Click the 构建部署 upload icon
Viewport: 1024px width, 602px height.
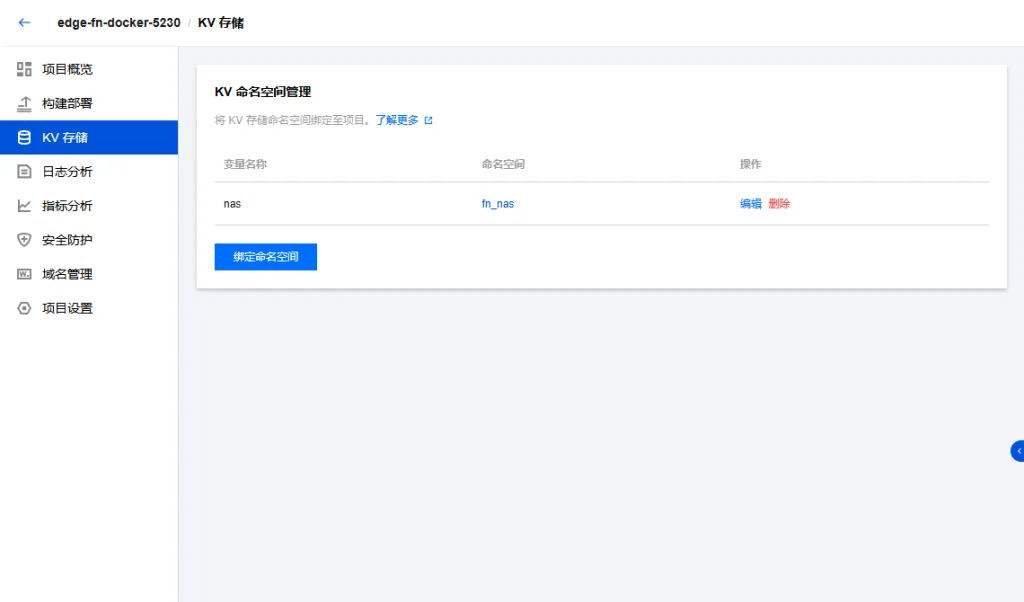point(25,103)
